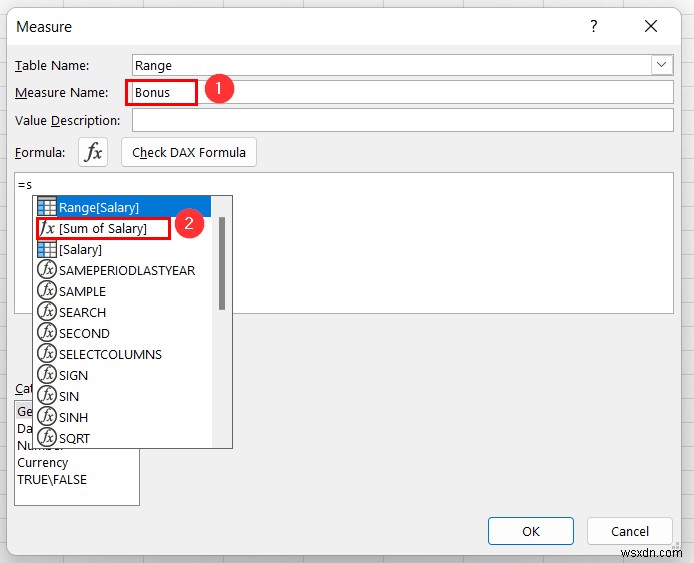Expand the Table Name dropdown arrow
694x563 pixels.
pos(662,65)
